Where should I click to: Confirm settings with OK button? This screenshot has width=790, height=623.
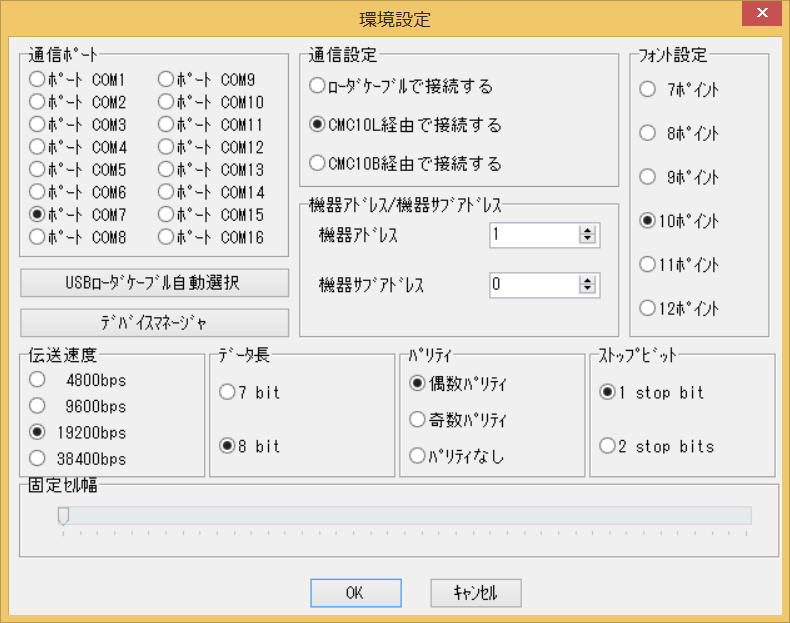click(356, 593)
